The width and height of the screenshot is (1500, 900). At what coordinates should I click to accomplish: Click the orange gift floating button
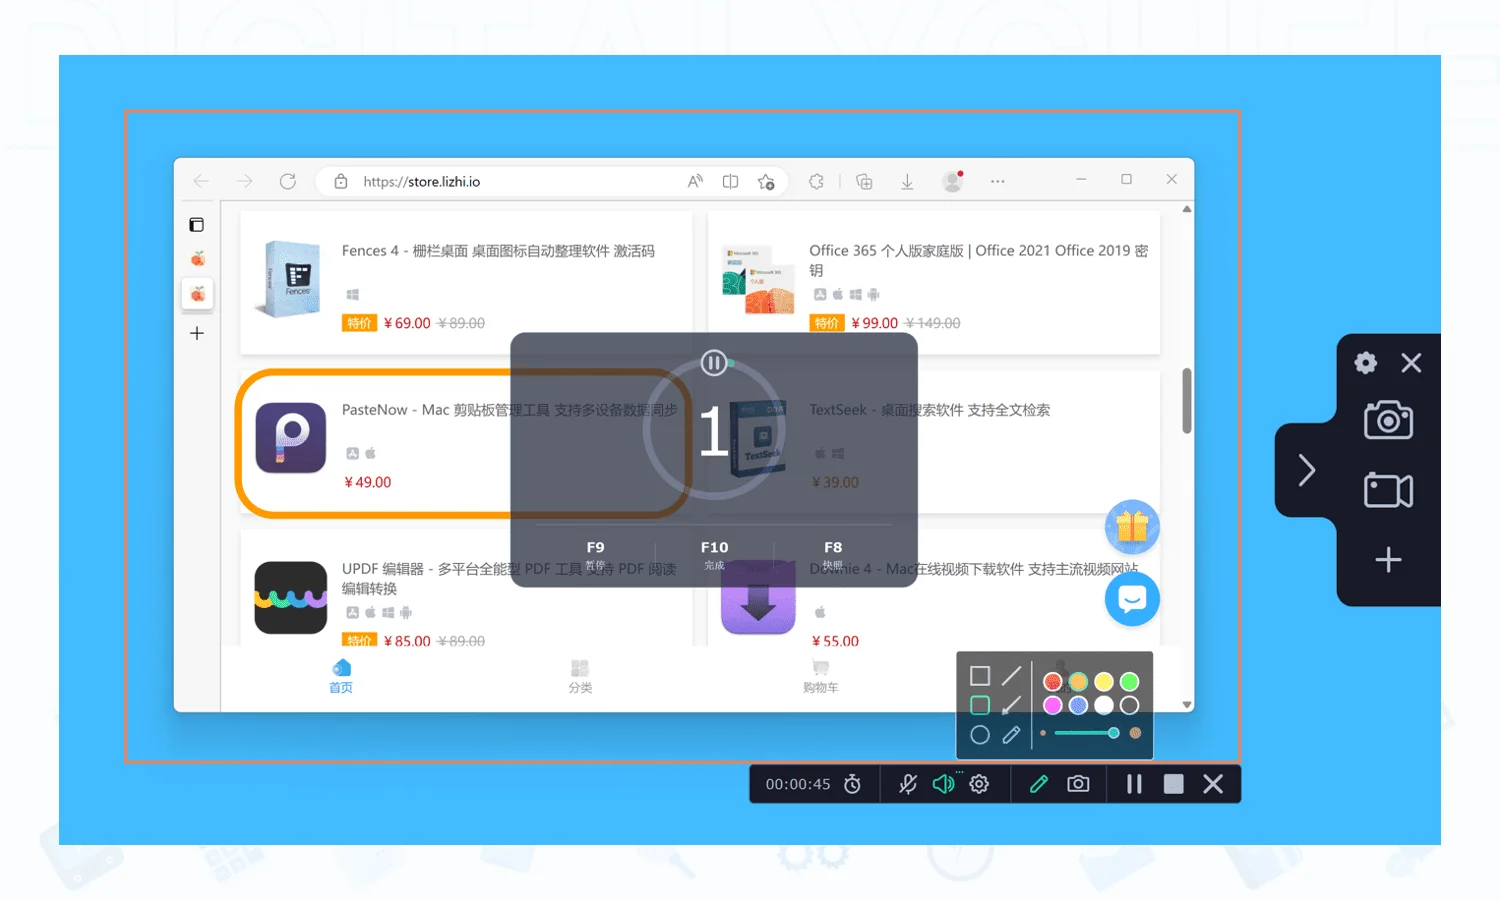1132,527
